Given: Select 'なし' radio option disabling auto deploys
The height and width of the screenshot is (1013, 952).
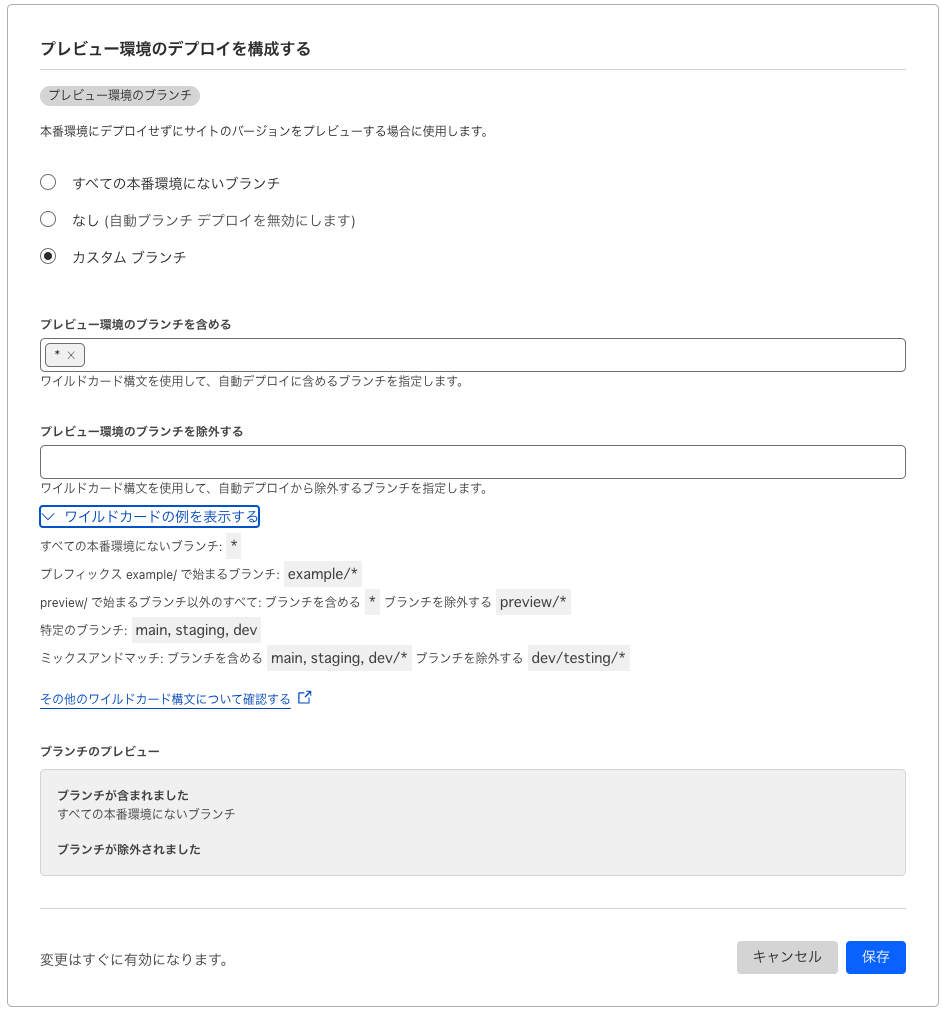Looking at the screenshot, I should 48,220.
